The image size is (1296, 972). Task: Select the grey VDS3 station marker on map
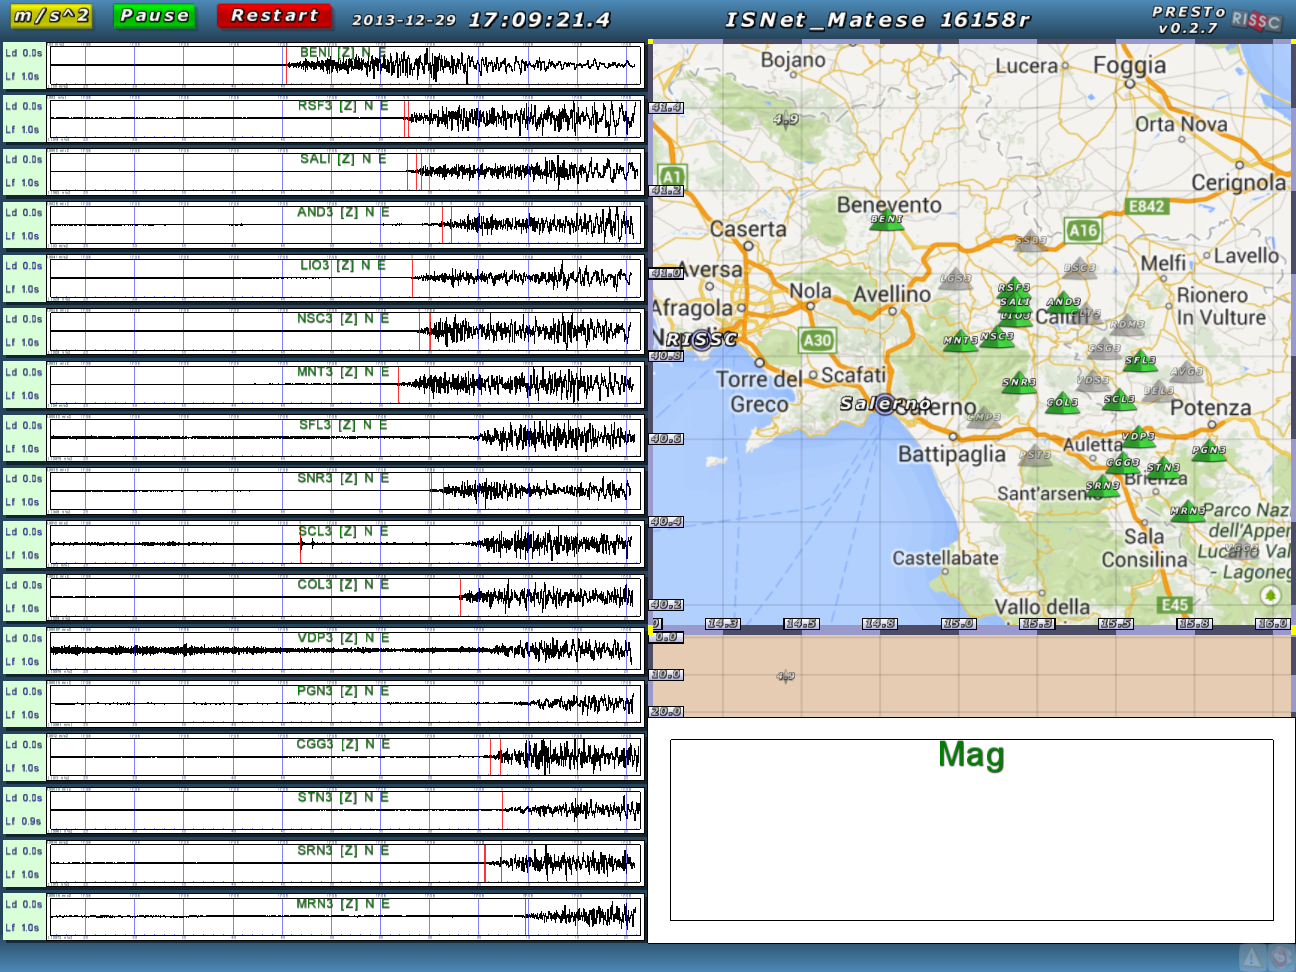(1093, 381)
